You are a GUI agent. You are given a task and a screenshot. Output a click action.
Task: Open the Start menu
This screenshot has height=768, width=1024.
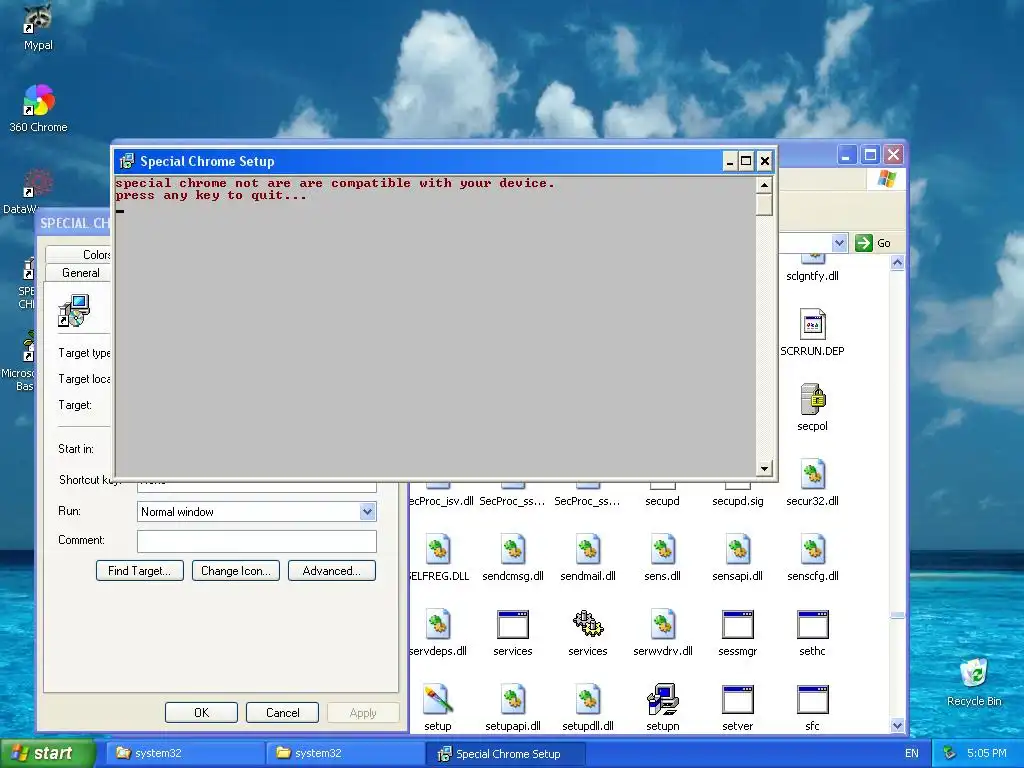(x=46, y=753)
